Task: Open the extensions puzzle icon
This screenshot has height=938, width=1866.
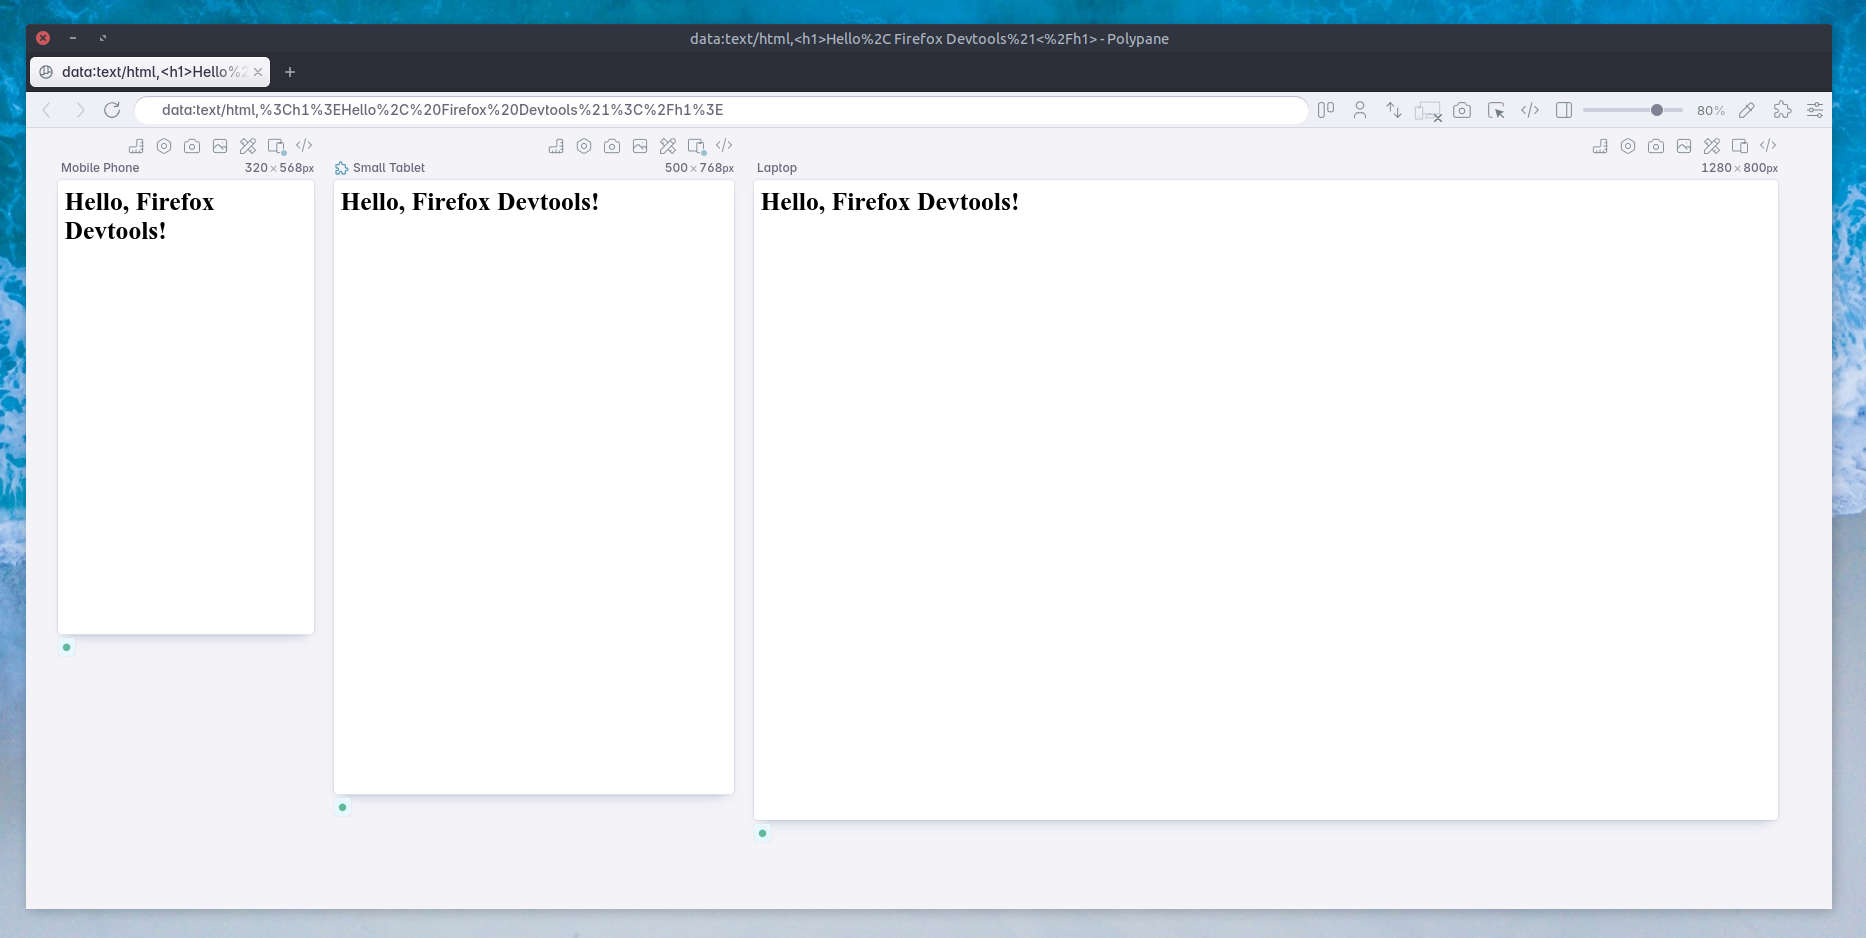Action: coord(1782,110)
